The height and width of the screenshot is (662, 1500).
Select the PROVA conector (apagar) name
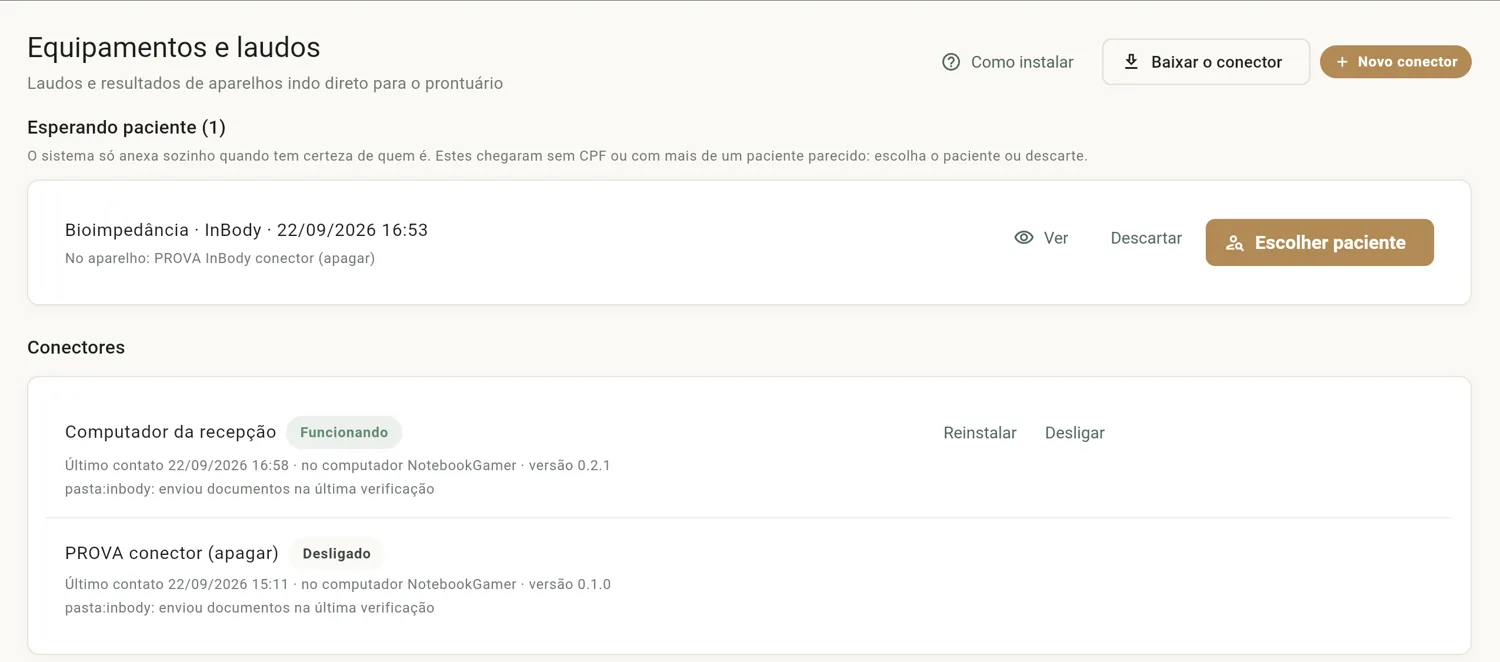(172, 553)
